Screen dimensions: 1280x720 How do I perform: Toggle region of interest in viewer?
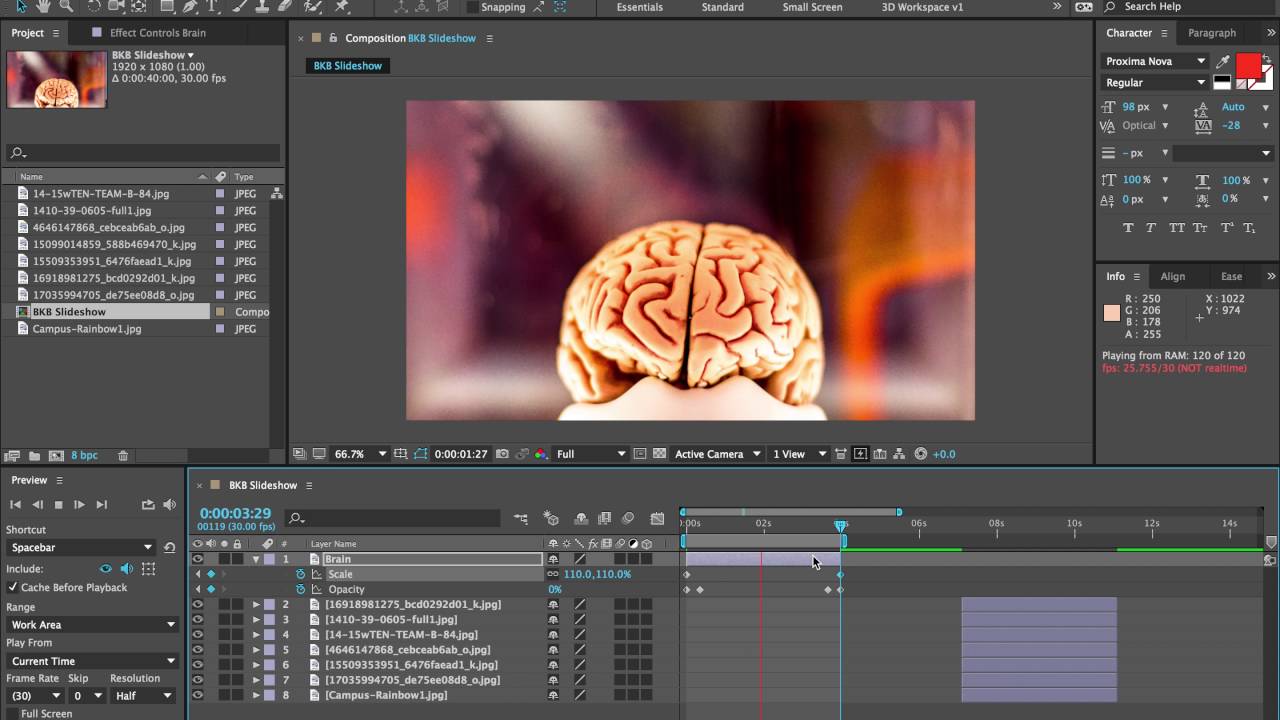(641, 454)
